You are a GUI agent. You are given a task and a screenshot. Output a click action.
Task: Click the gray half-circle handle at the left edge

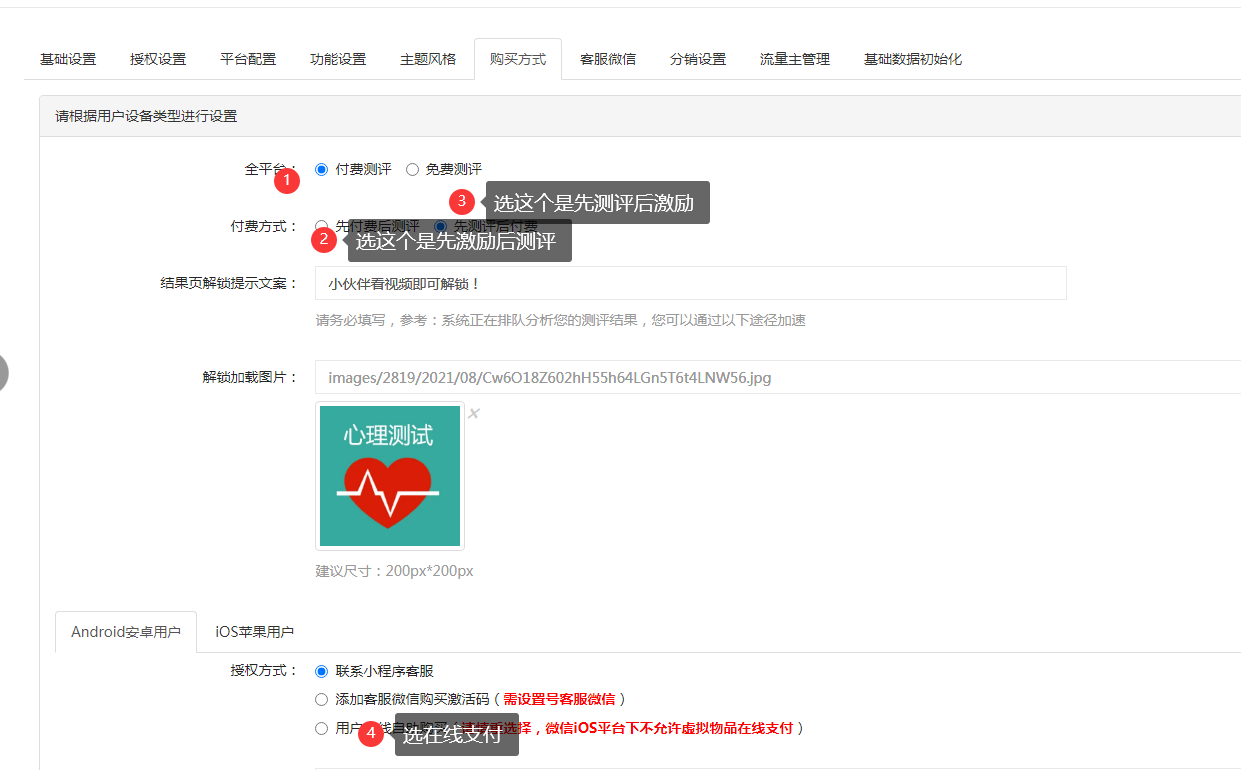(3, 372)
